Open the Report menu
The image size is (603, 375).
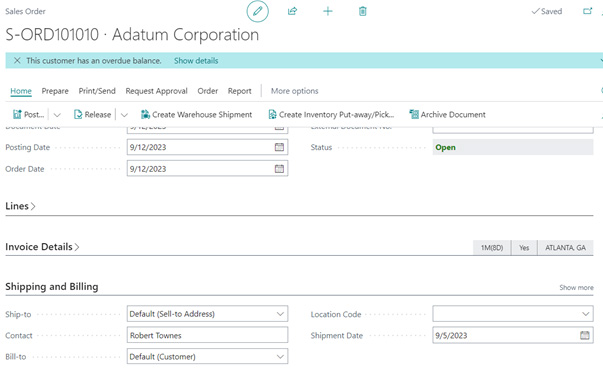tap(240, 91)
